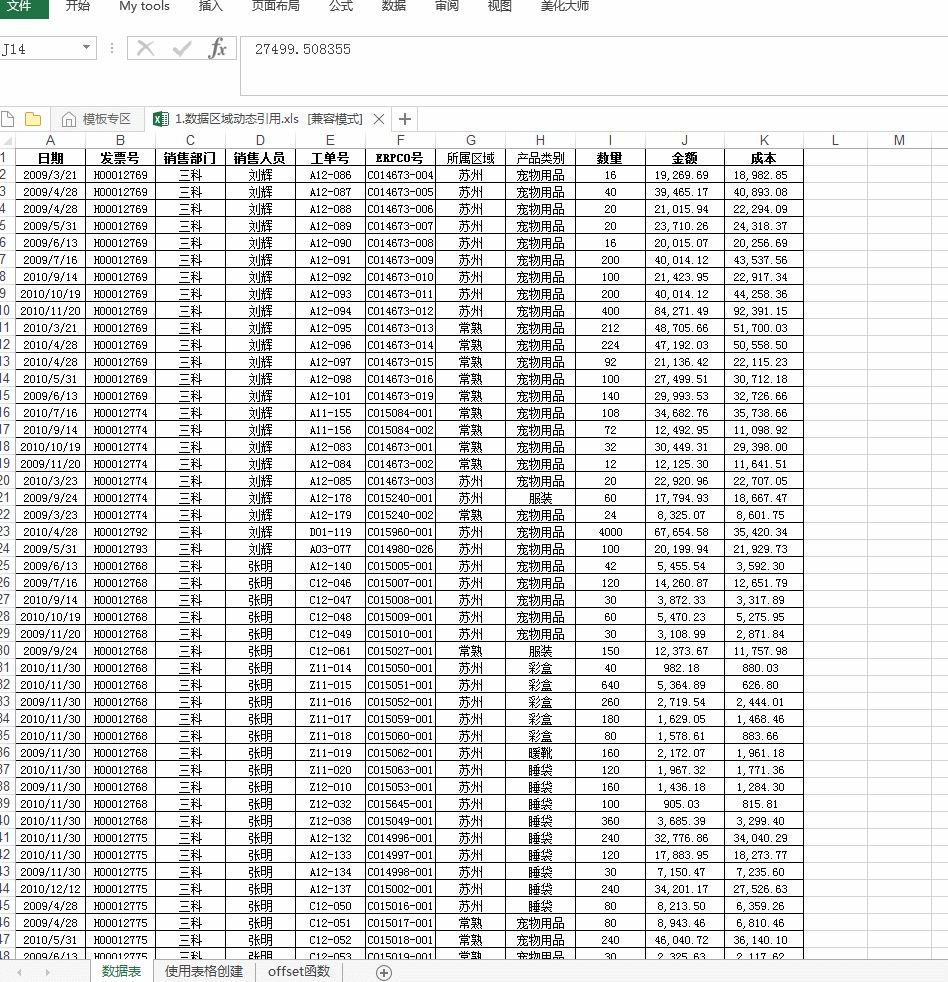
Task: Select cell with date 2010/12/12
Action: tap(50, 889)
